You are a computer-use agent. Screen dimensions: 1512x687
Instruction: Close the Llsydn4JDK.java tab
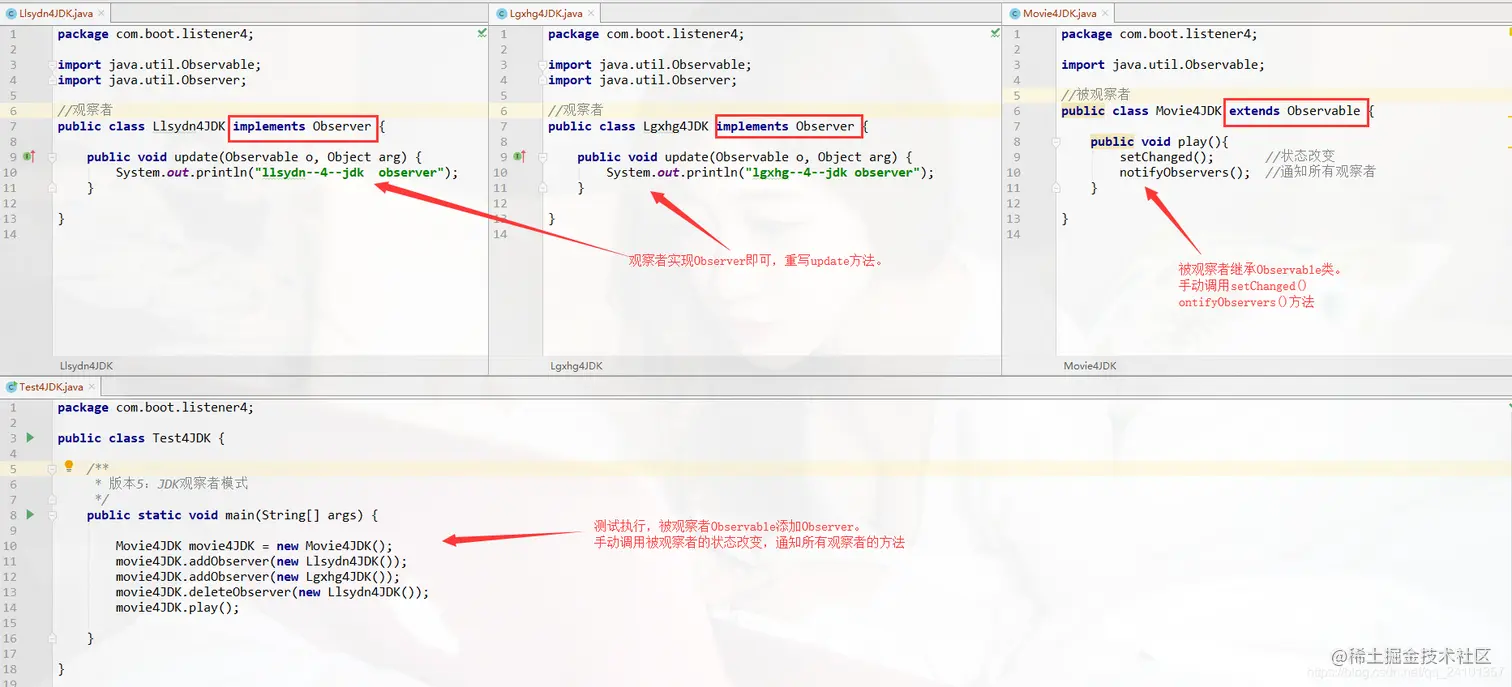pos(101,13)
